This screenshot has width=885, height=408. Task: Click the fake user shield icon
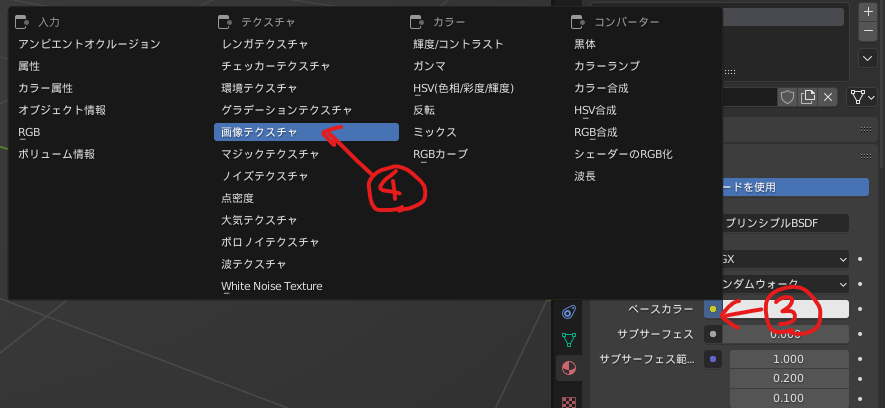point(787,97)
